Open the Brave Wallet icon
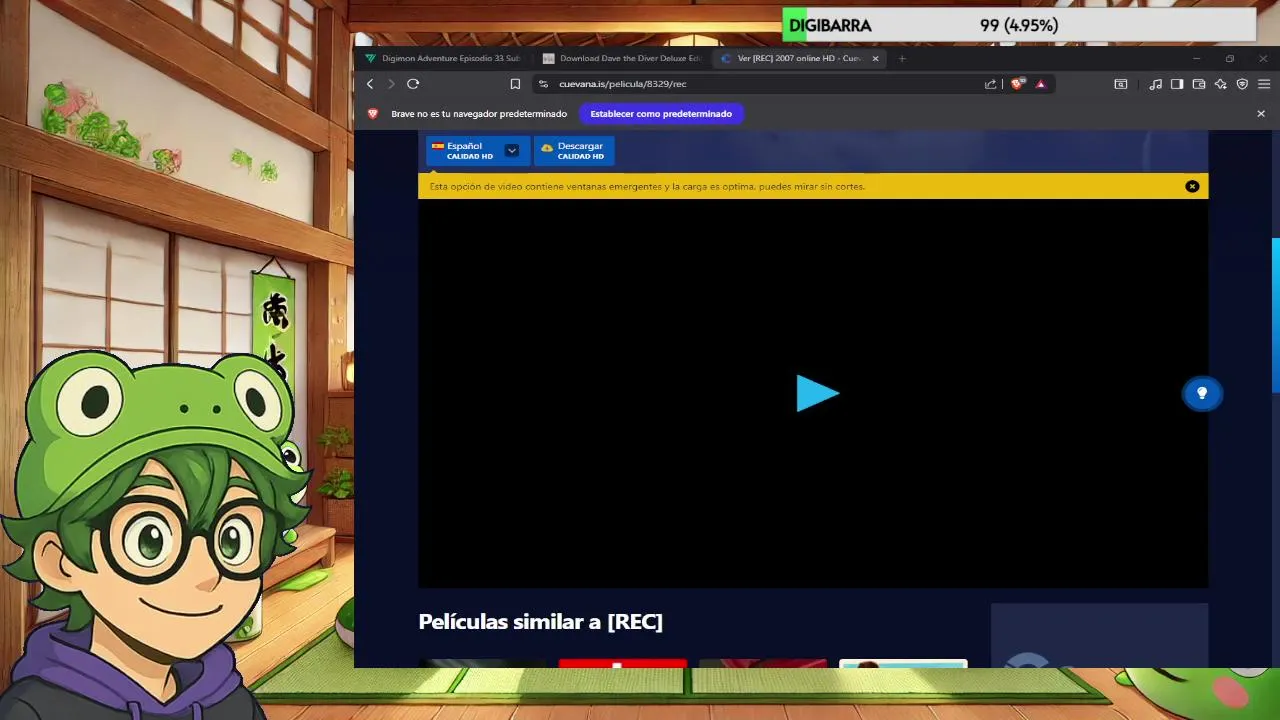 (1199, 84)
